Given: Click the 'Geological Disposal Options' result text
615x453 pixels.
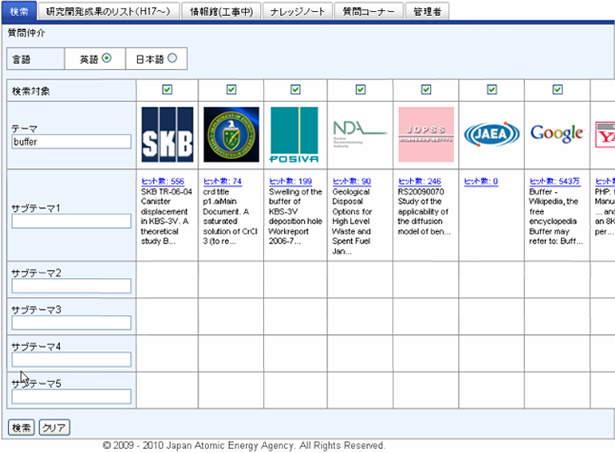Looking at the screenshot, I should [352, 221].
